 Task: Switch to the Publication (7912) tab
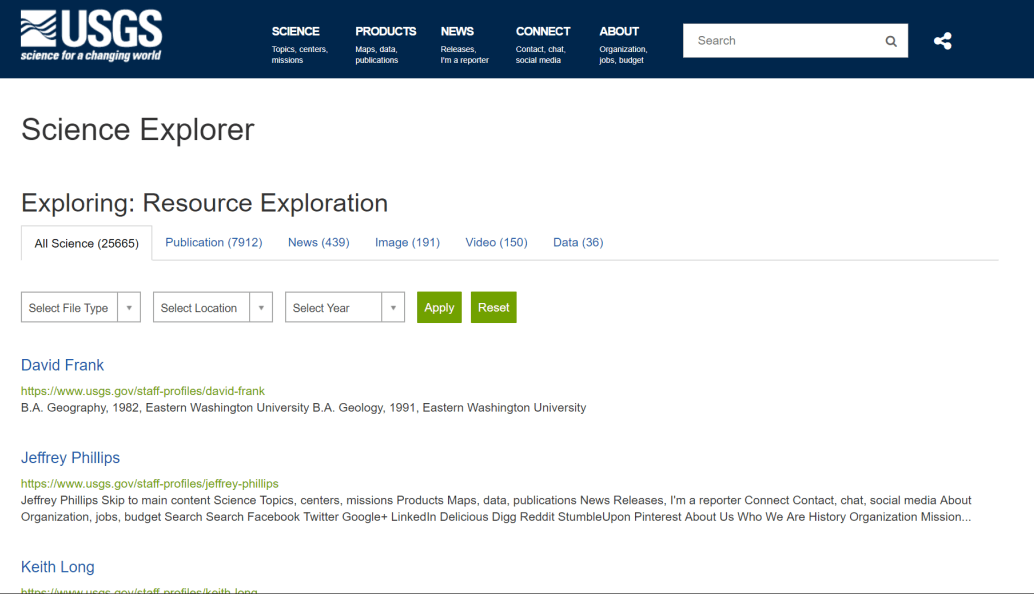click(214, 242)
